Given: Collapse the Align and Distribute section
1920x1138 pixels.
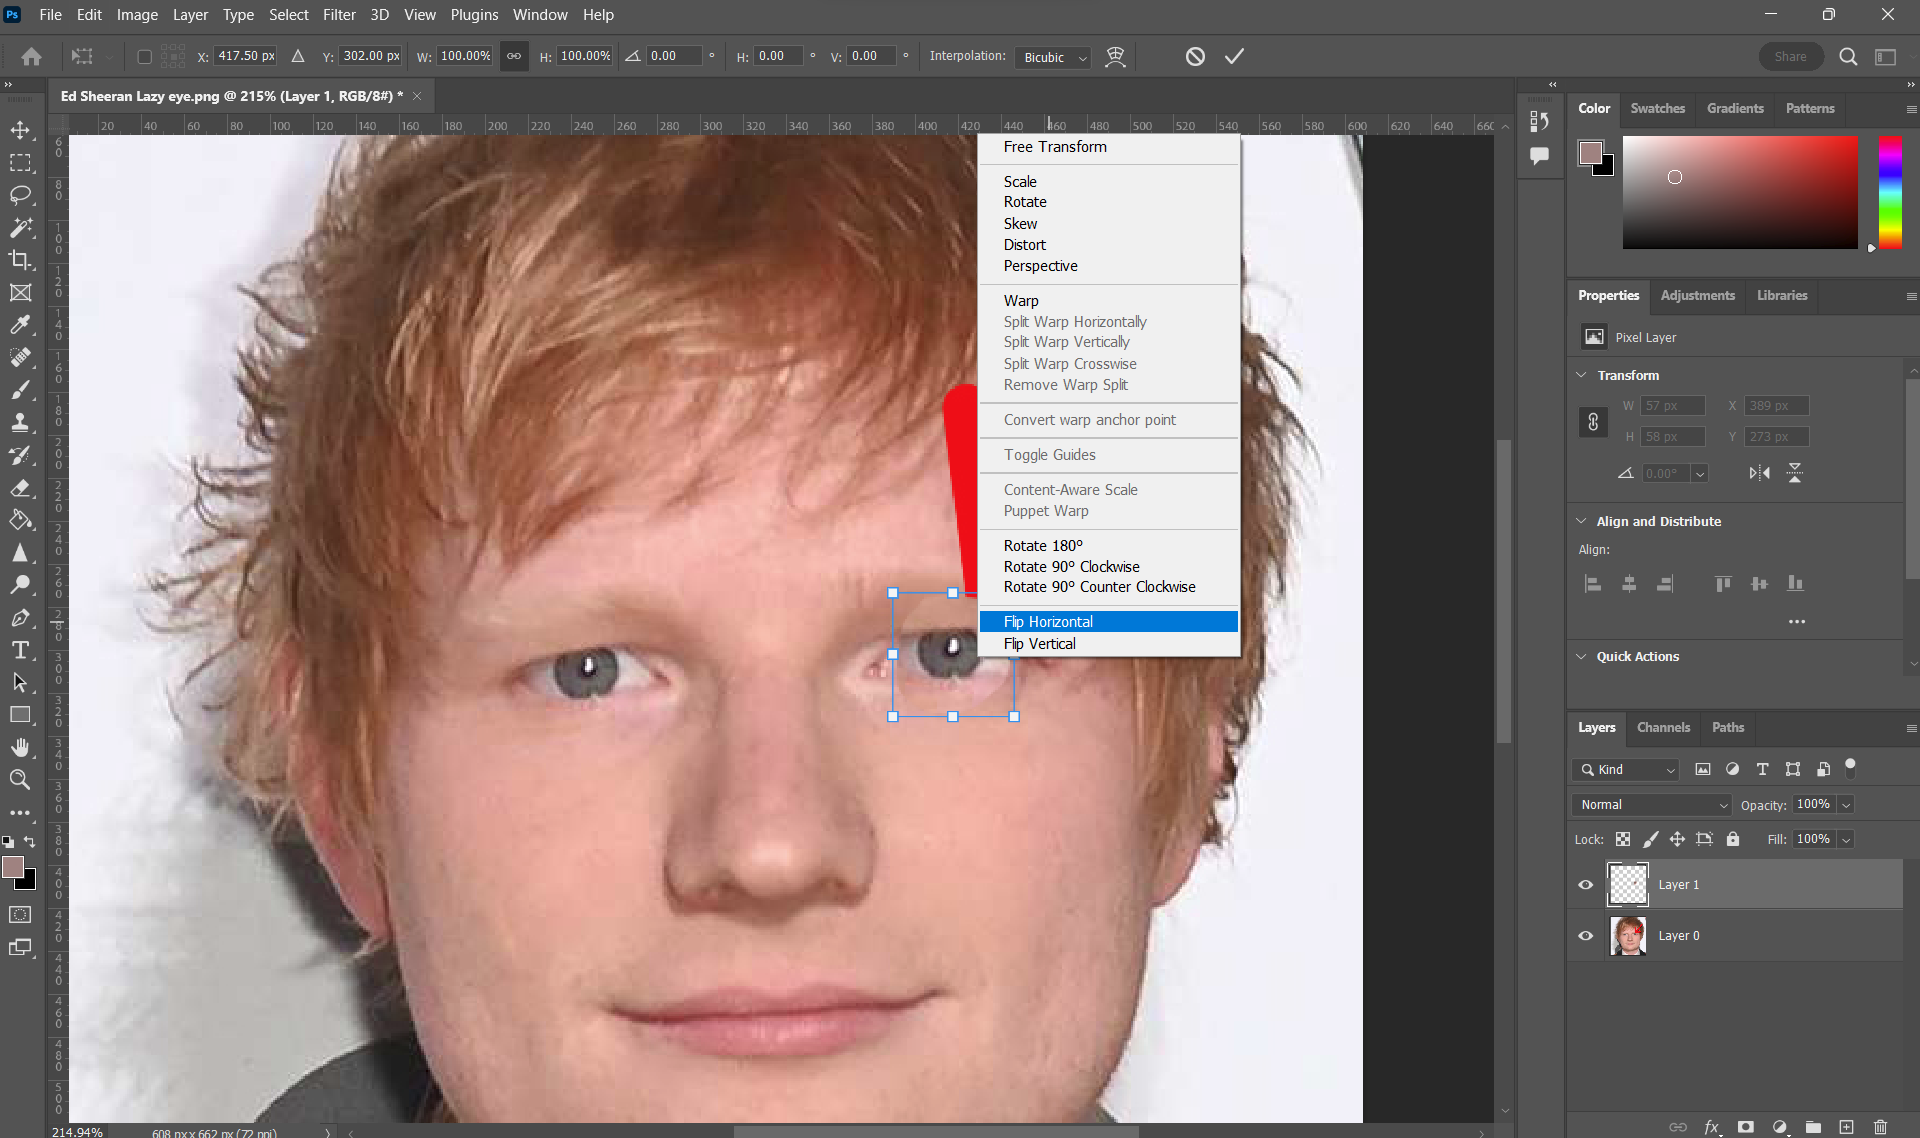Looking at the screenshot, I should tap(1581, 521).
